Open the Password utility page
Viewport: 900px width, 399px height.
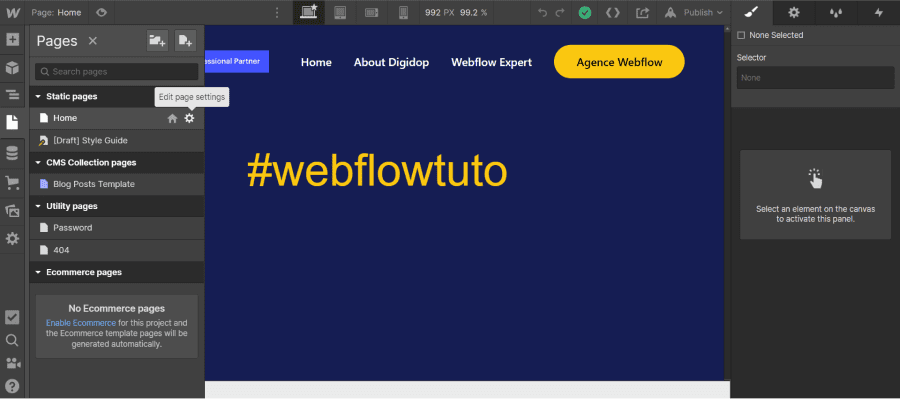[117, 228]
